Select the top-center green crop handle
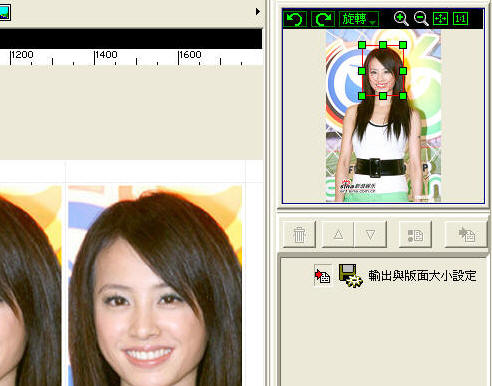The image size is (492, 386). click(x=383, y=45)
